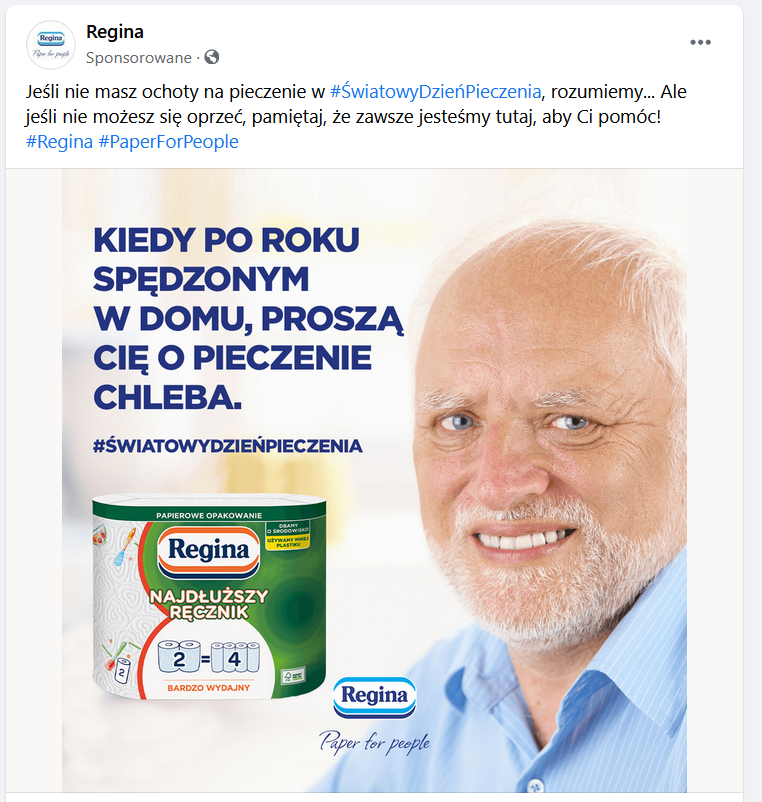This screenshot has height=802, width=762.
Task: Click the globe public-audience icon
Action: tap(211, 57)
